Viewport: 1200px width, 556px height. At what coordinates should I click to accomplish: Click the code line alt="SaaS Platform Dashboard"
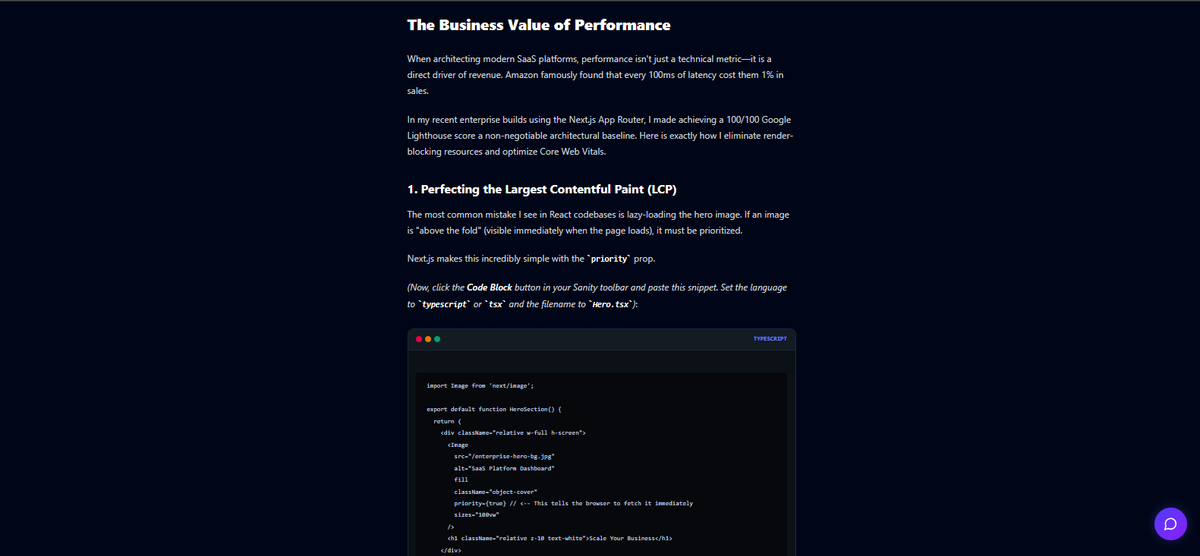coord(504,468)
